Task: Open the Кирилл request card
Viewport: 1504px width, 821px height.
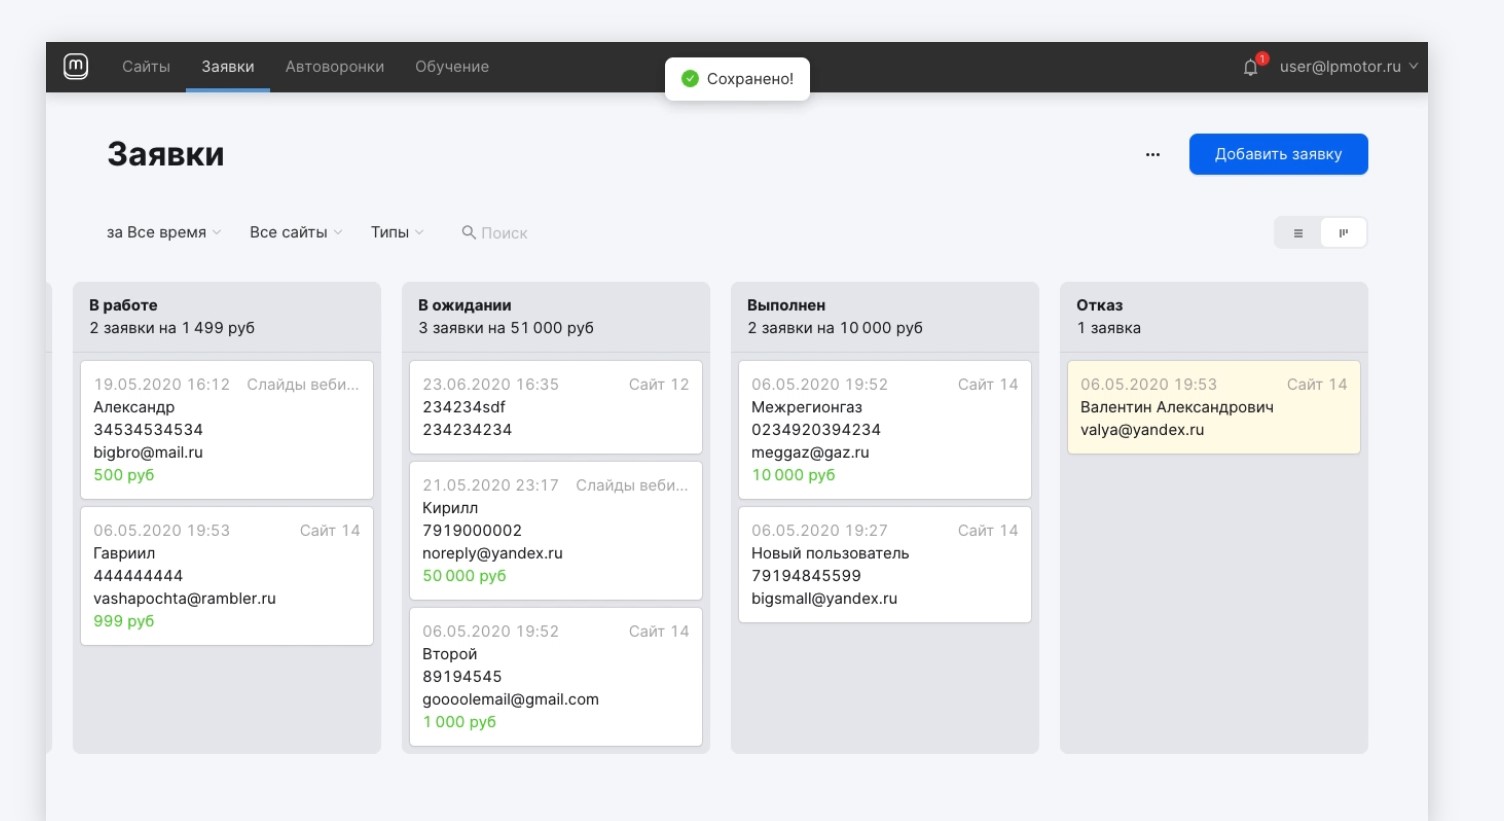Action: pos(555,530)
